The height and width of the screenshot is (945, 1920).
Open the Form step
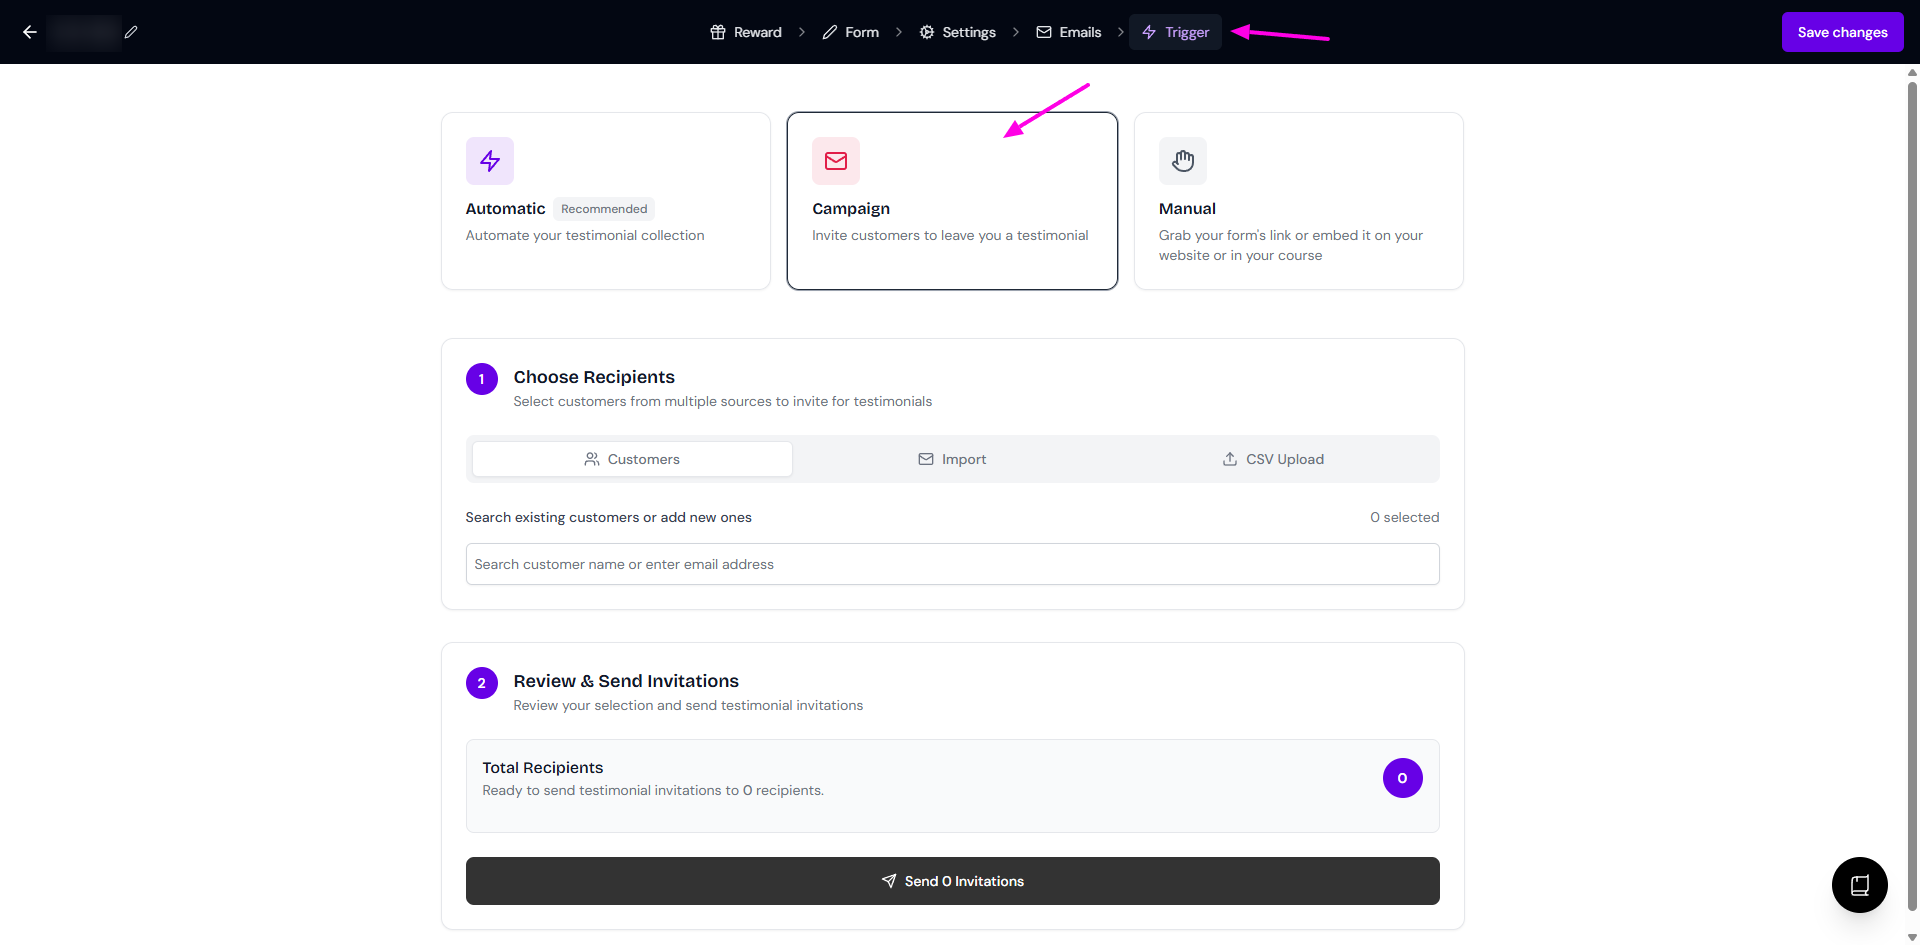851,32
